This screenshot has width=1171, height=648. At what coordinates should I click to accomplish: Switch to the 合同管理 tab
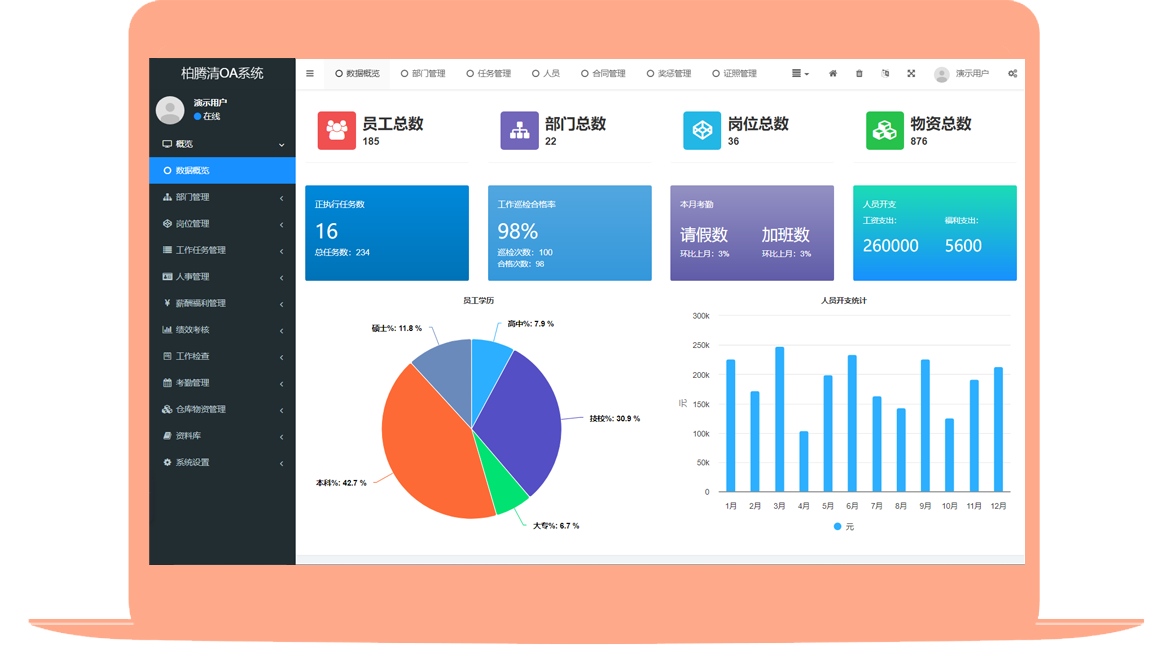click(603, 73)
